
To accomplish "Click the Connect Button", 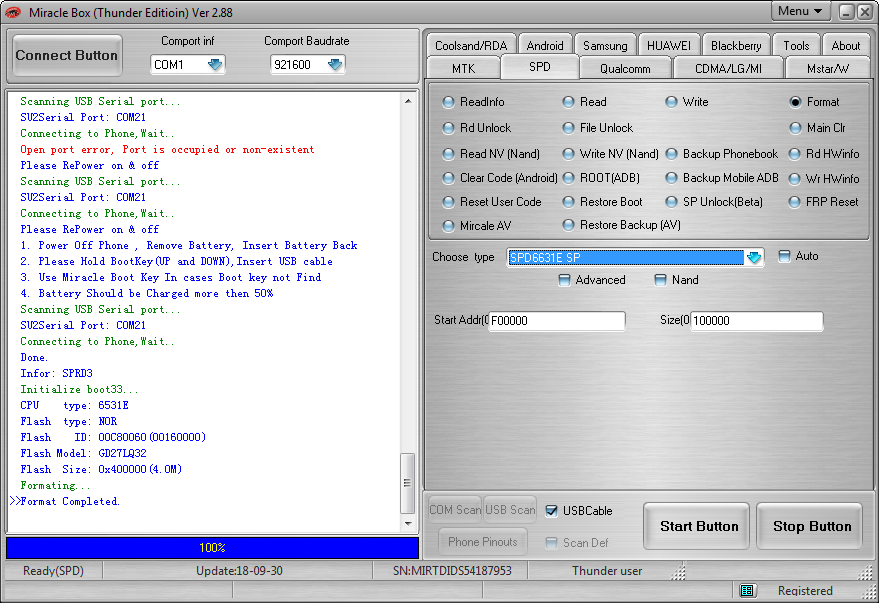I will coord(67,55).
